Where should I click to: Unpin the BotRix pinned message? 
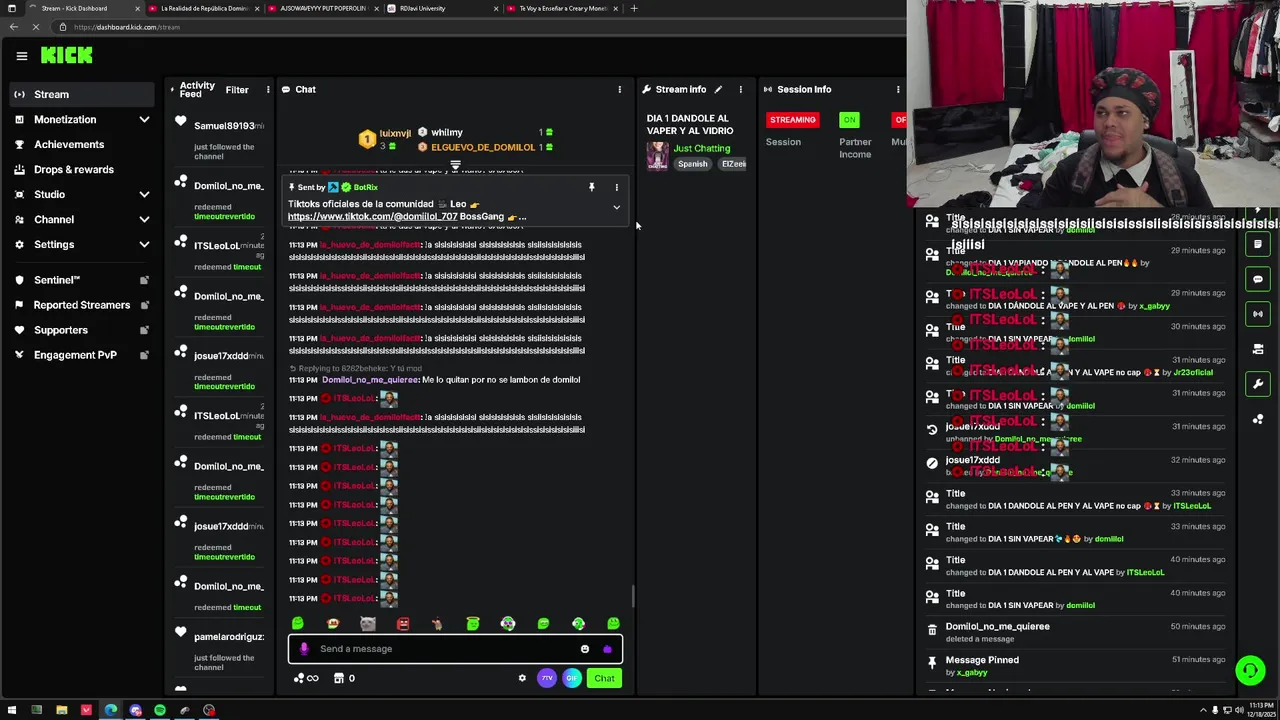pyautogui.click(x=591, y=187)
